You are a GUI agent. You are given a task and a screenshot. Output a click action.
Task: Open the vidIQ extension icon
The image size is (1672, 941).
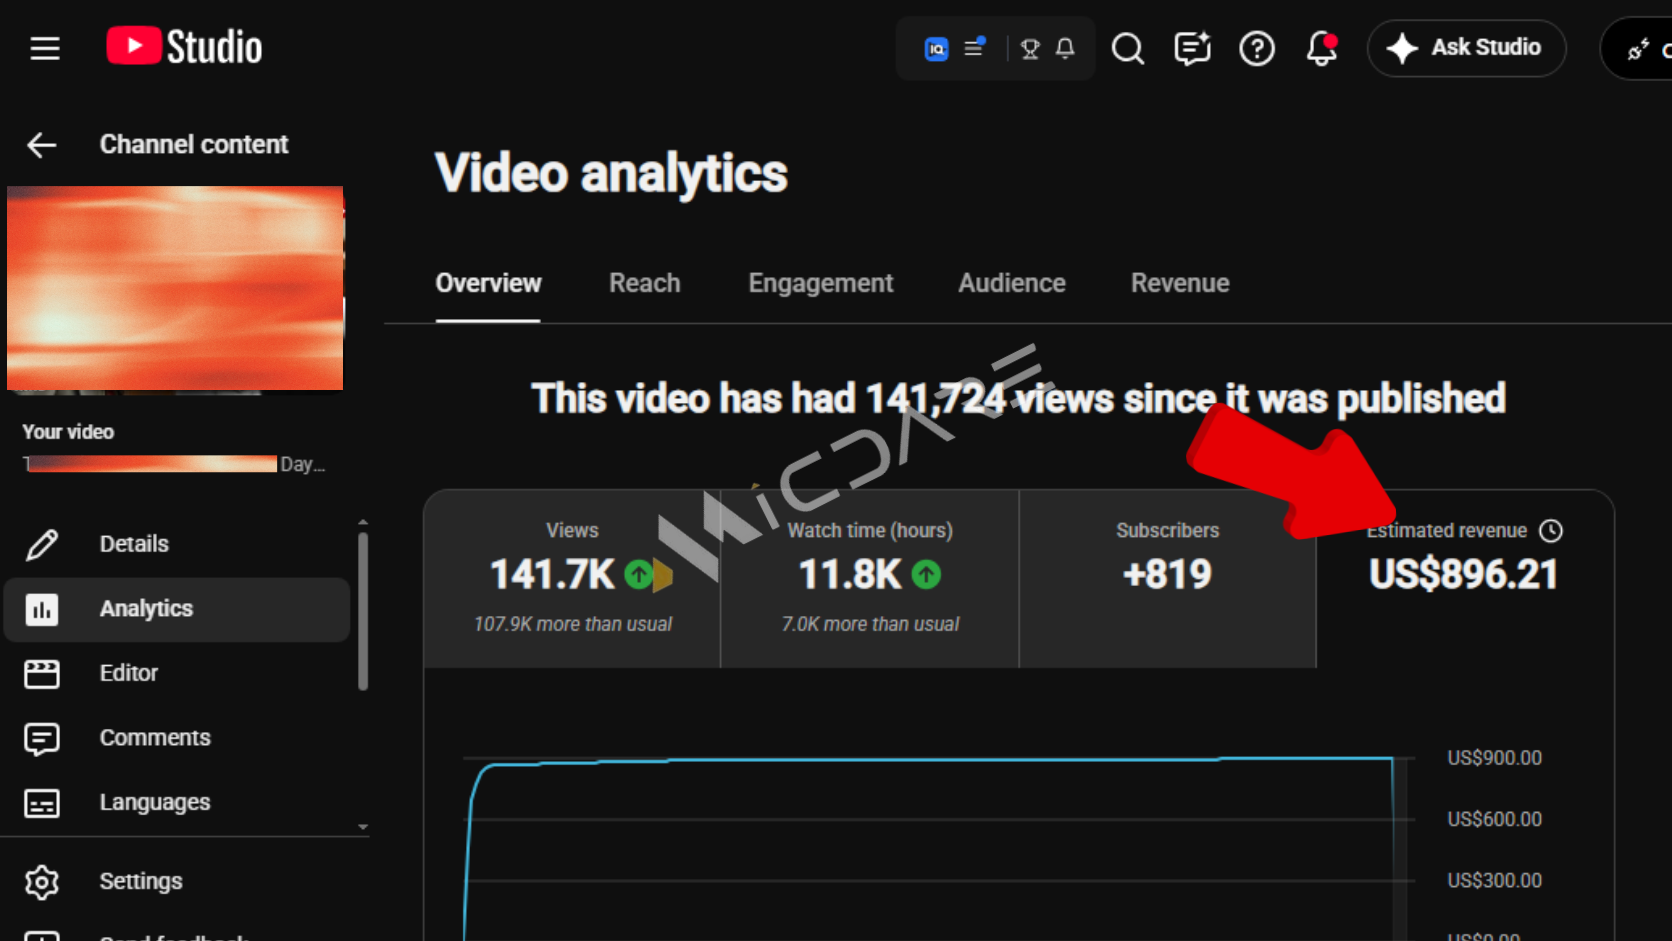[x=936, y=48]
